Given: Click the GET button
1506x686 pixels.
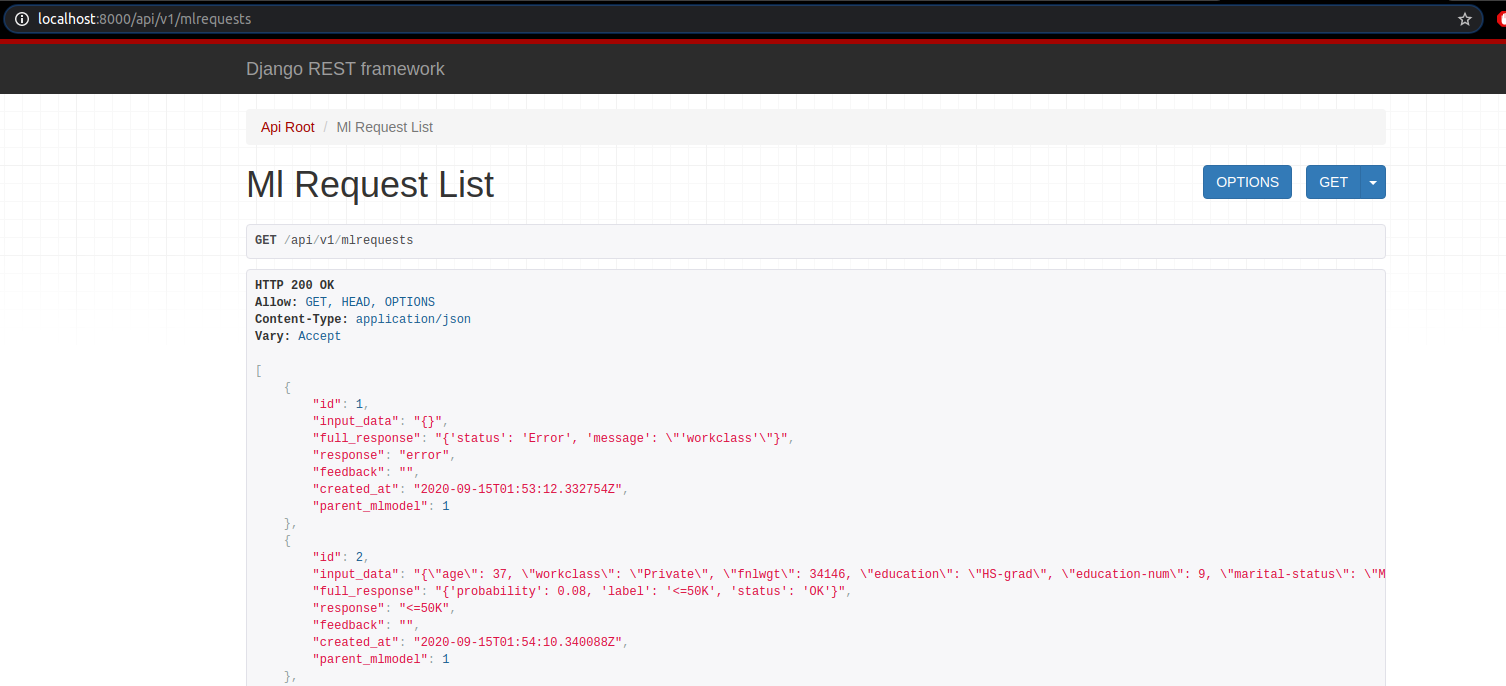Looking at the screenshot, I should [1333, 182].
